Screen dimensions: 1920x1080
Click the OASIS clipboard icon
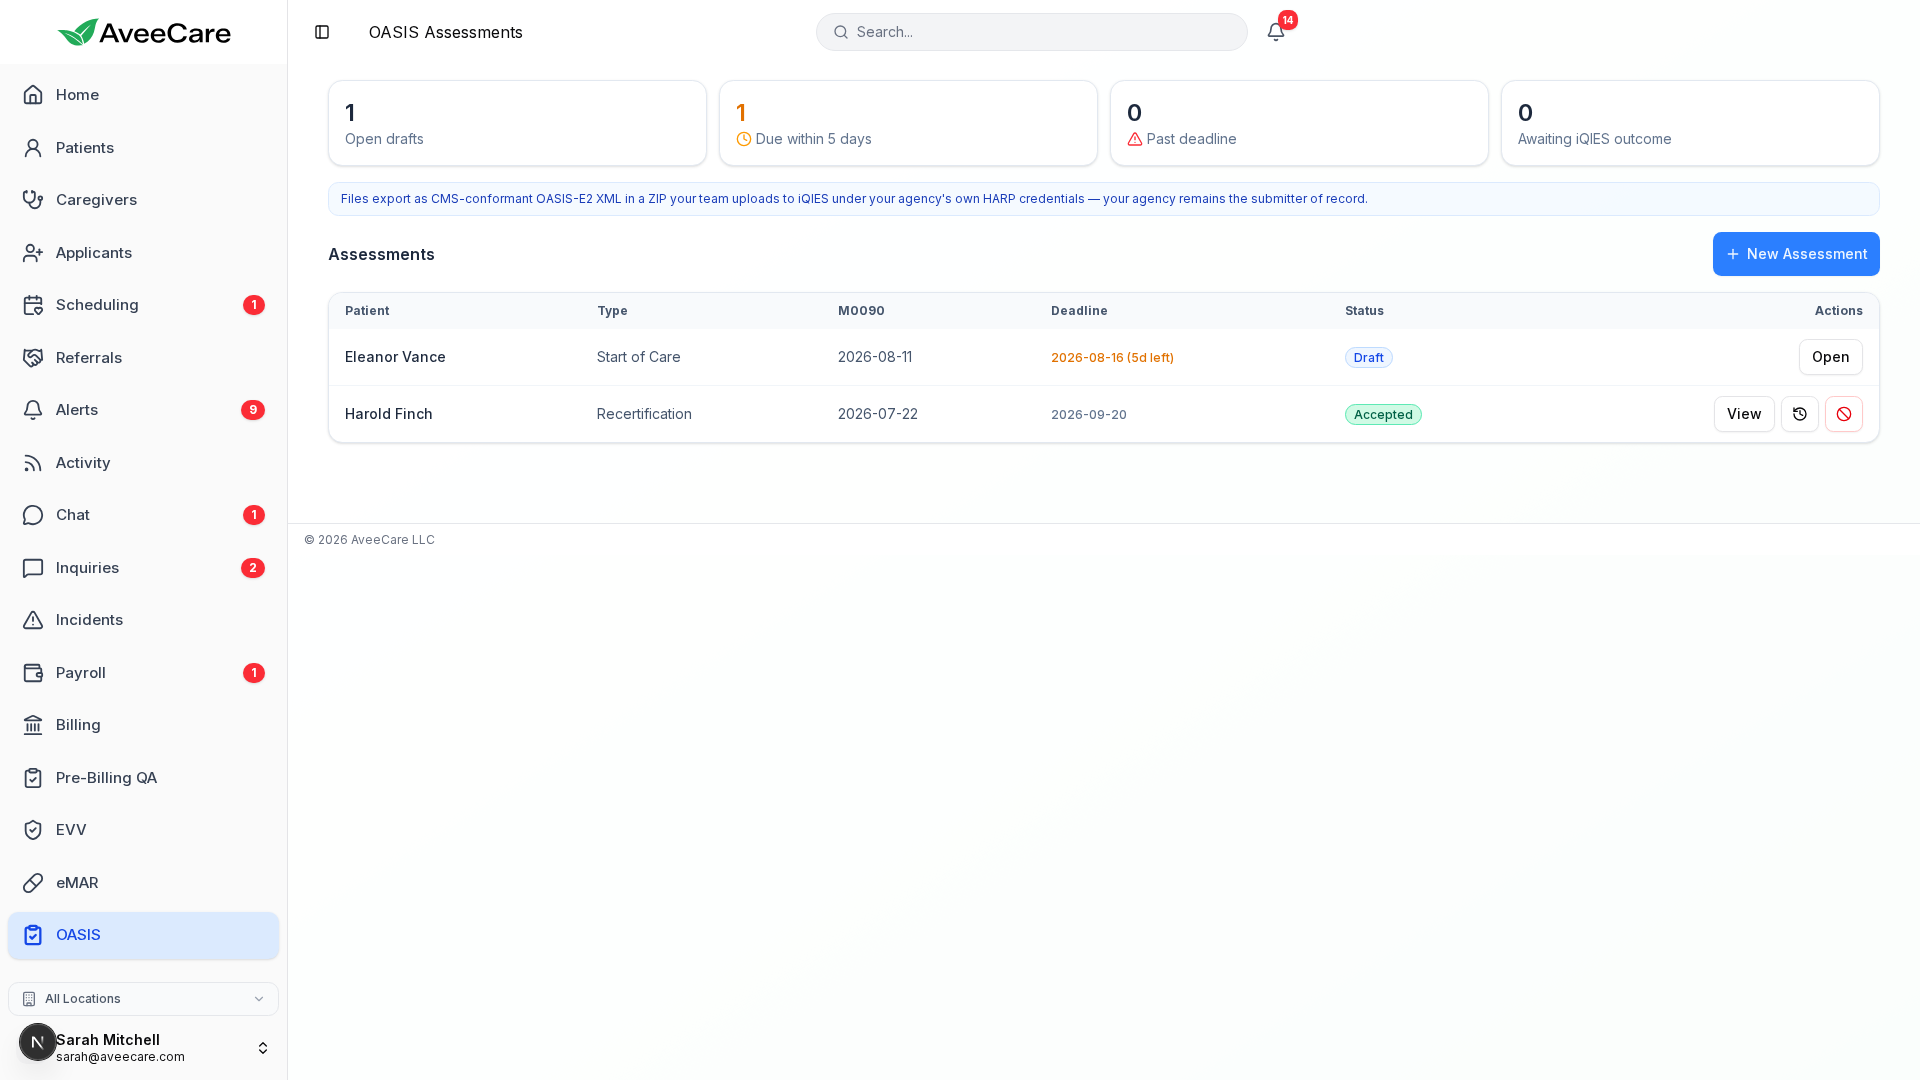[x=33, y=935]
